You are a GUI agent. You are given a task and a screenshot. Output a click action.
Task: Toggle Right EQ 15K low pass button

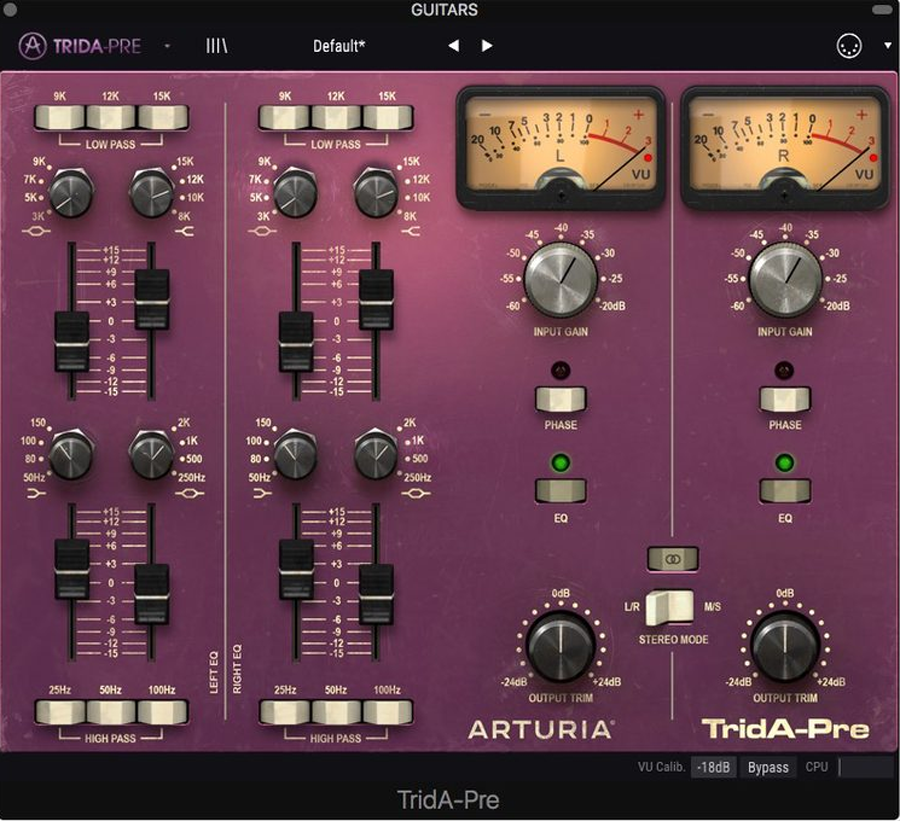(x=387, y=118)
